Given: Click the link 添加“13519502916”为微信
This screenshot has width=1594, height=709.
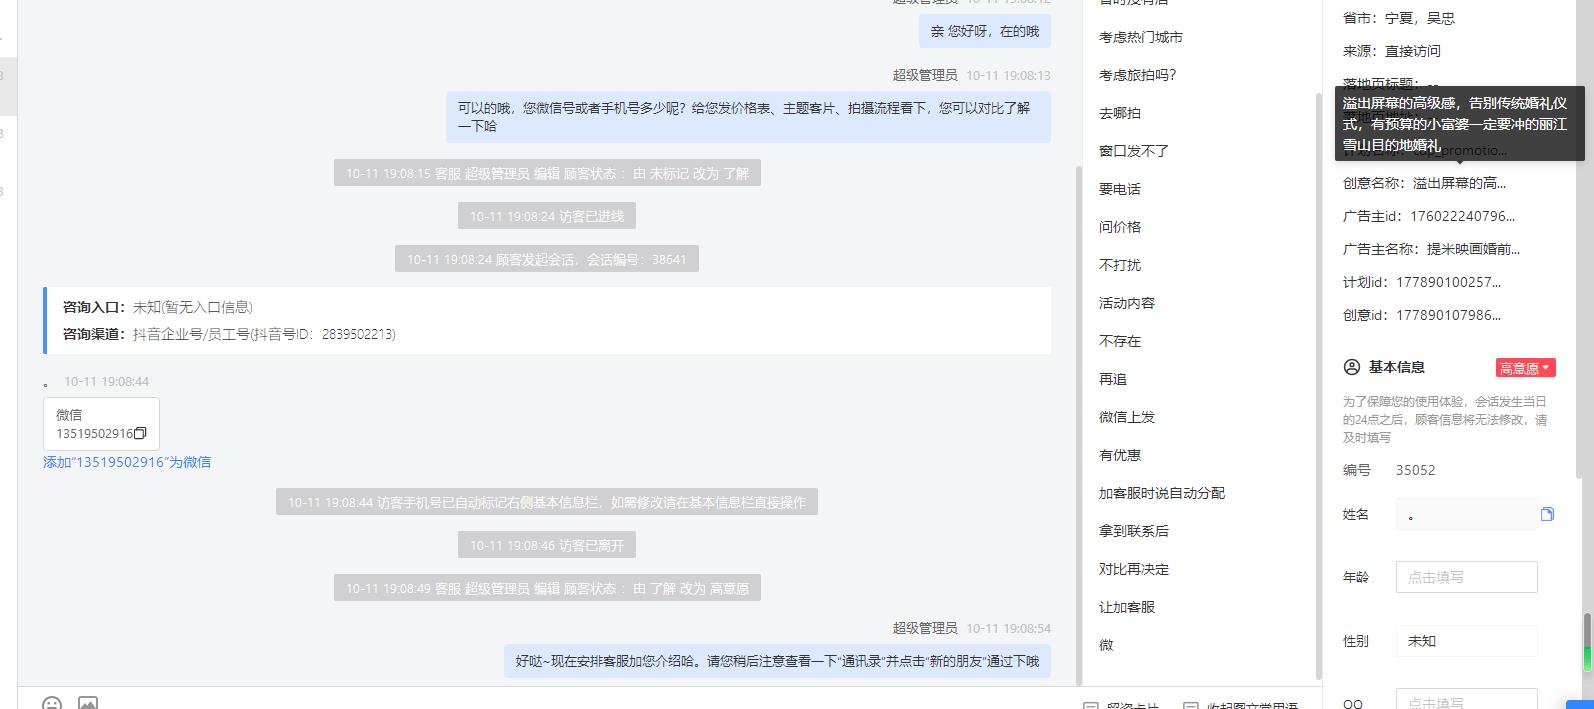Looking at the screenshot, I should pyautogui.click(x=127, y=462).
